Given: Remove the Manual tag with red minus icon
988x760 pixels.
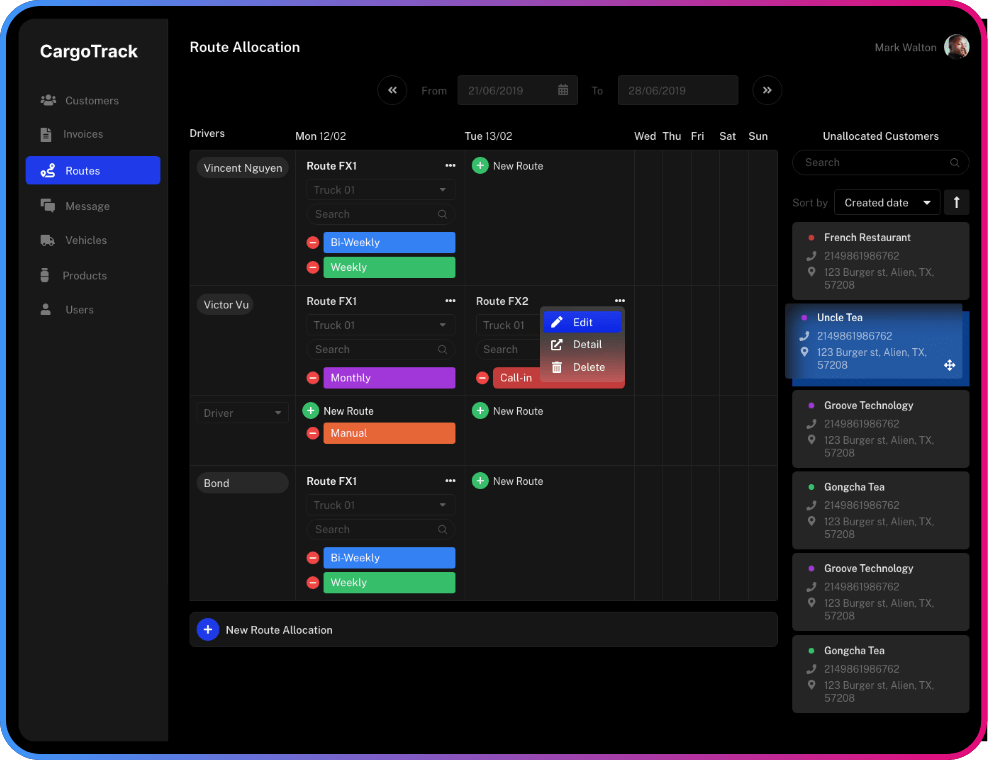Looking at the screenshot, I should tap(313, 433).
